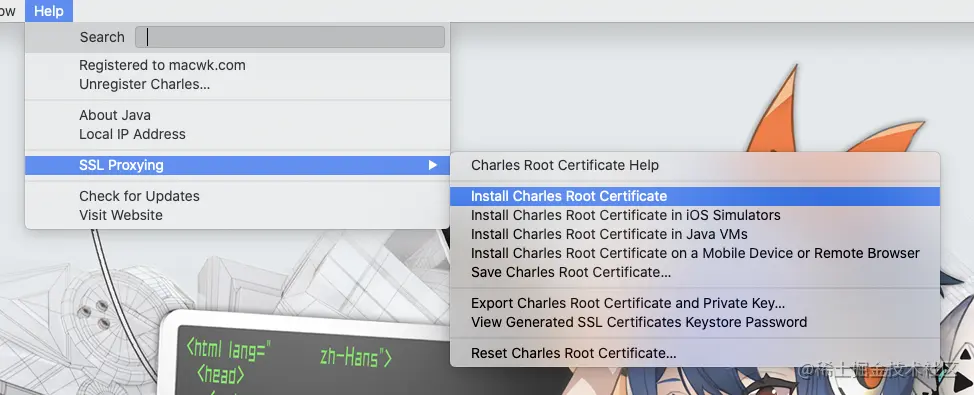Choose Visit Website menu item

(x=237, y=216)
